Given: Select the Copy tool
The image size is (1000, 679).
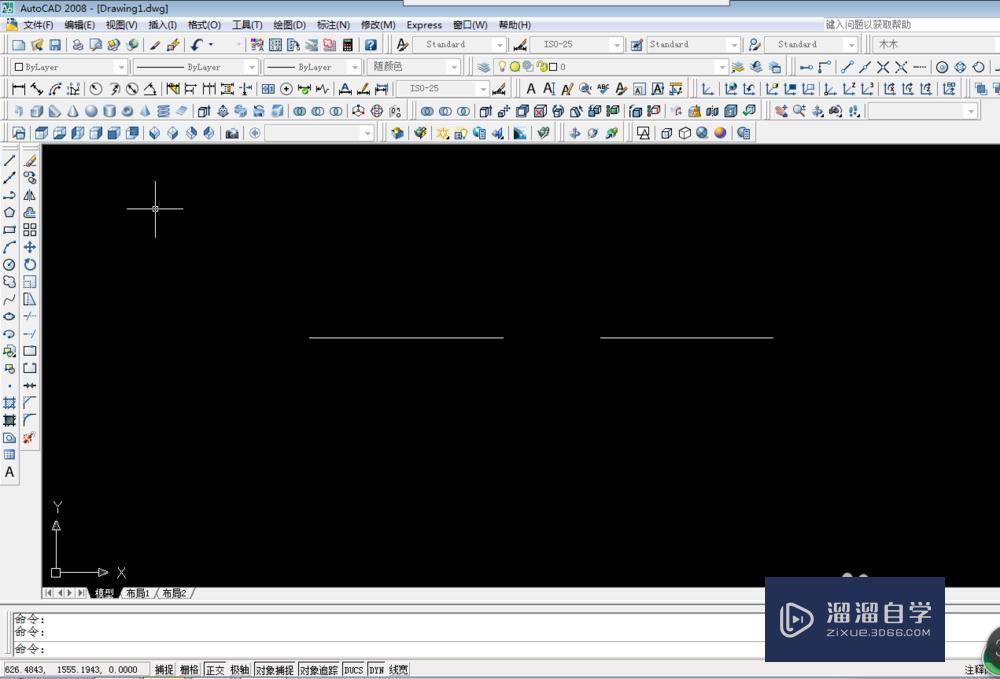Looking at the screenshot, I should click(x=29, y=176).
